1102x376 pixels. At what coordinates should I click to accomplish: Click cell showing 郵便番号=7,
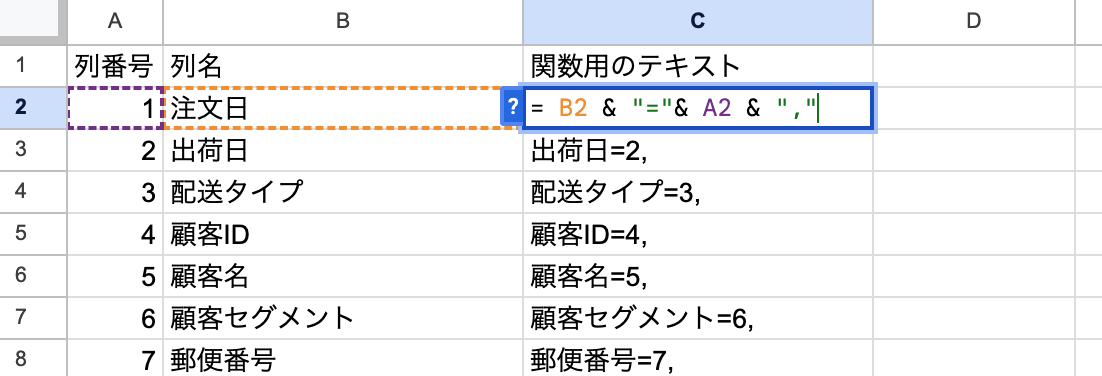[698, 361]
